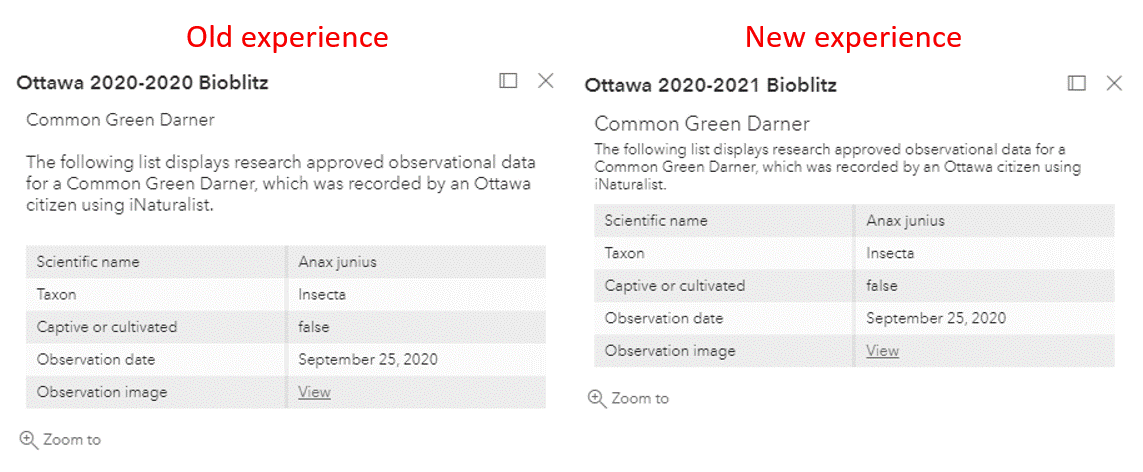Select Anax junius value in old popup

(337, 262)
